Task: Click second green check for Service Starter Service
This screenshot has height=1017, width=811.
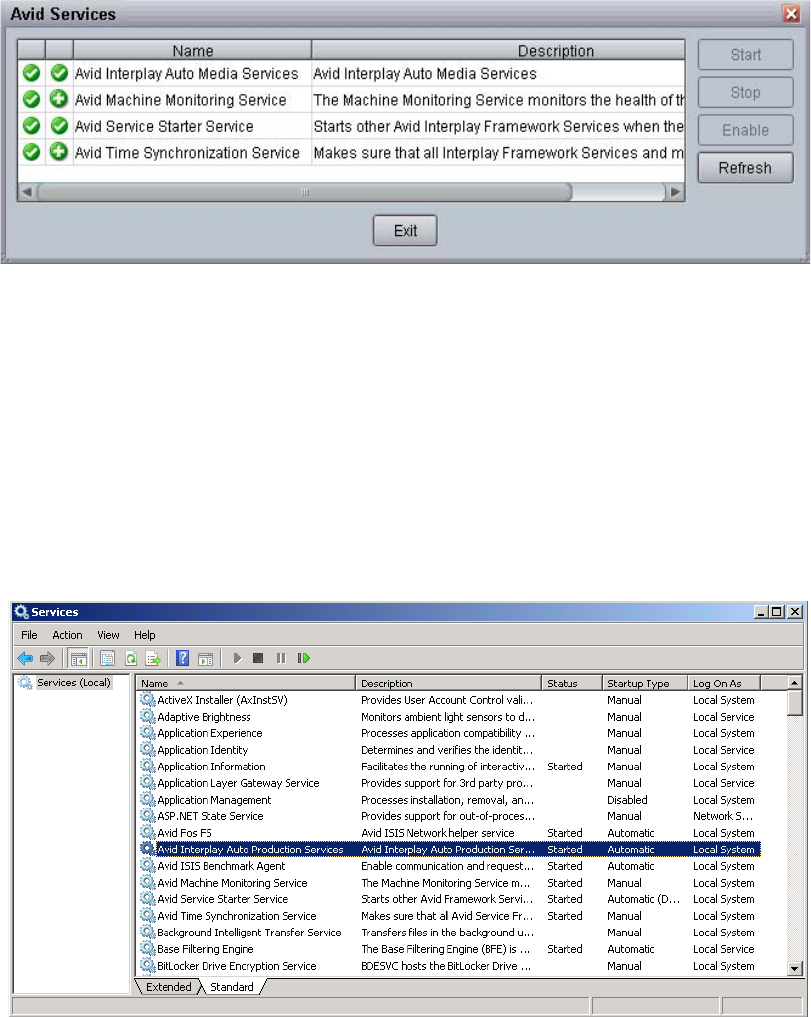Action: point(59,126)
